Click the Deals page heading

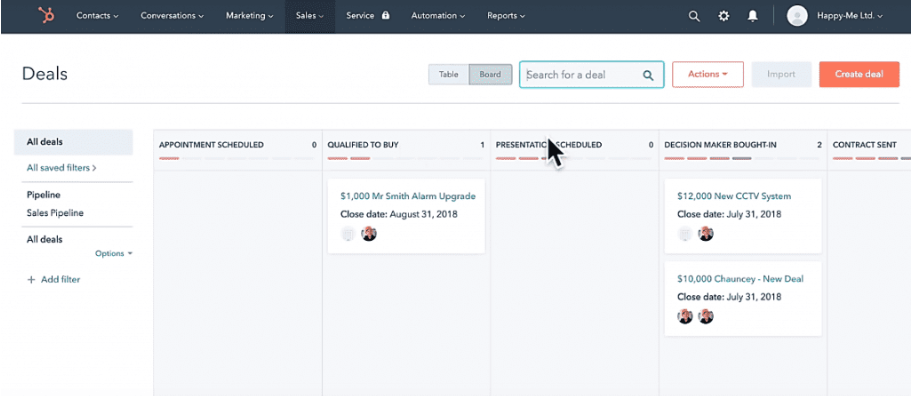pos(45,74)
